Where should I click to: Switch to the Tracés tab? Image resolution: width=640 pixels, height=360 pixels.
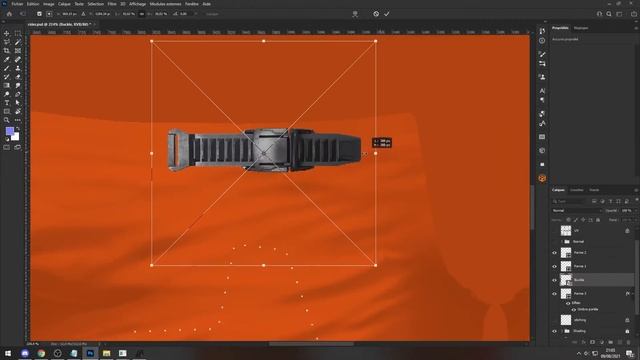pyautogui.click(x=594, y=190)
